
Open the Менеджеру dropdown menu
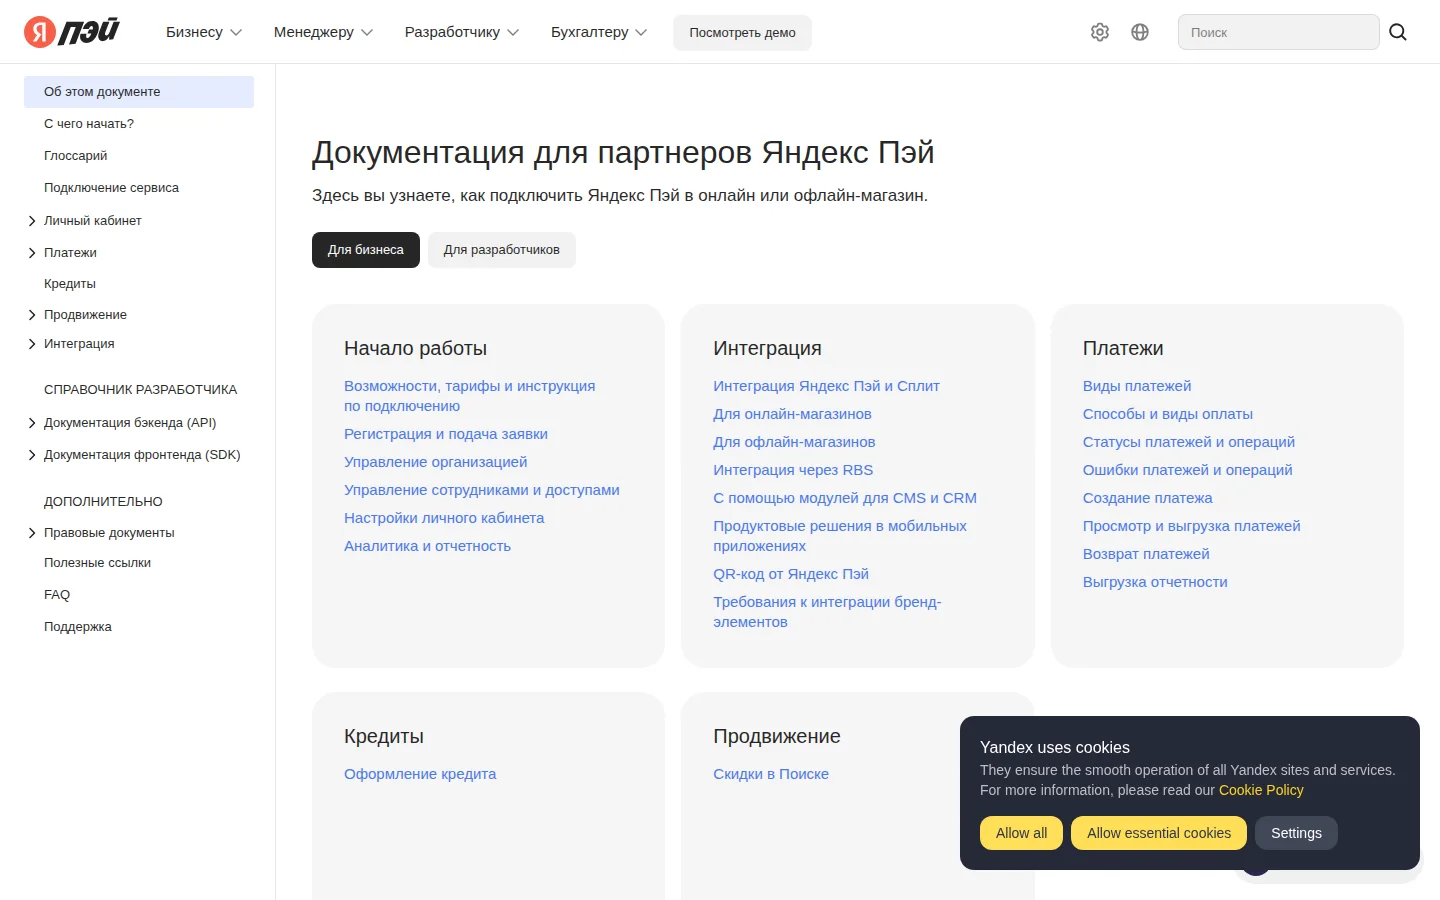tap(323, 32)
